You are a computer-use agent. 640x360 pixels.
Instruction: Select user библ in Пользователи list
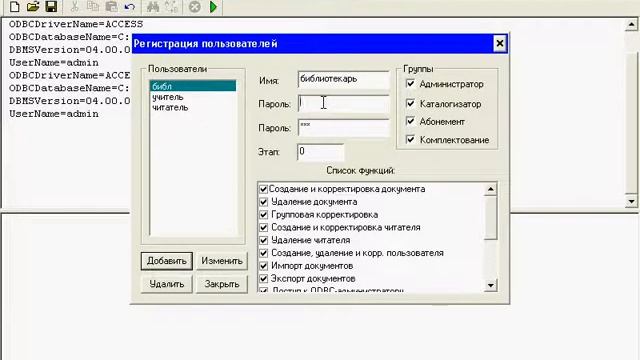click(x=193, y=86)
